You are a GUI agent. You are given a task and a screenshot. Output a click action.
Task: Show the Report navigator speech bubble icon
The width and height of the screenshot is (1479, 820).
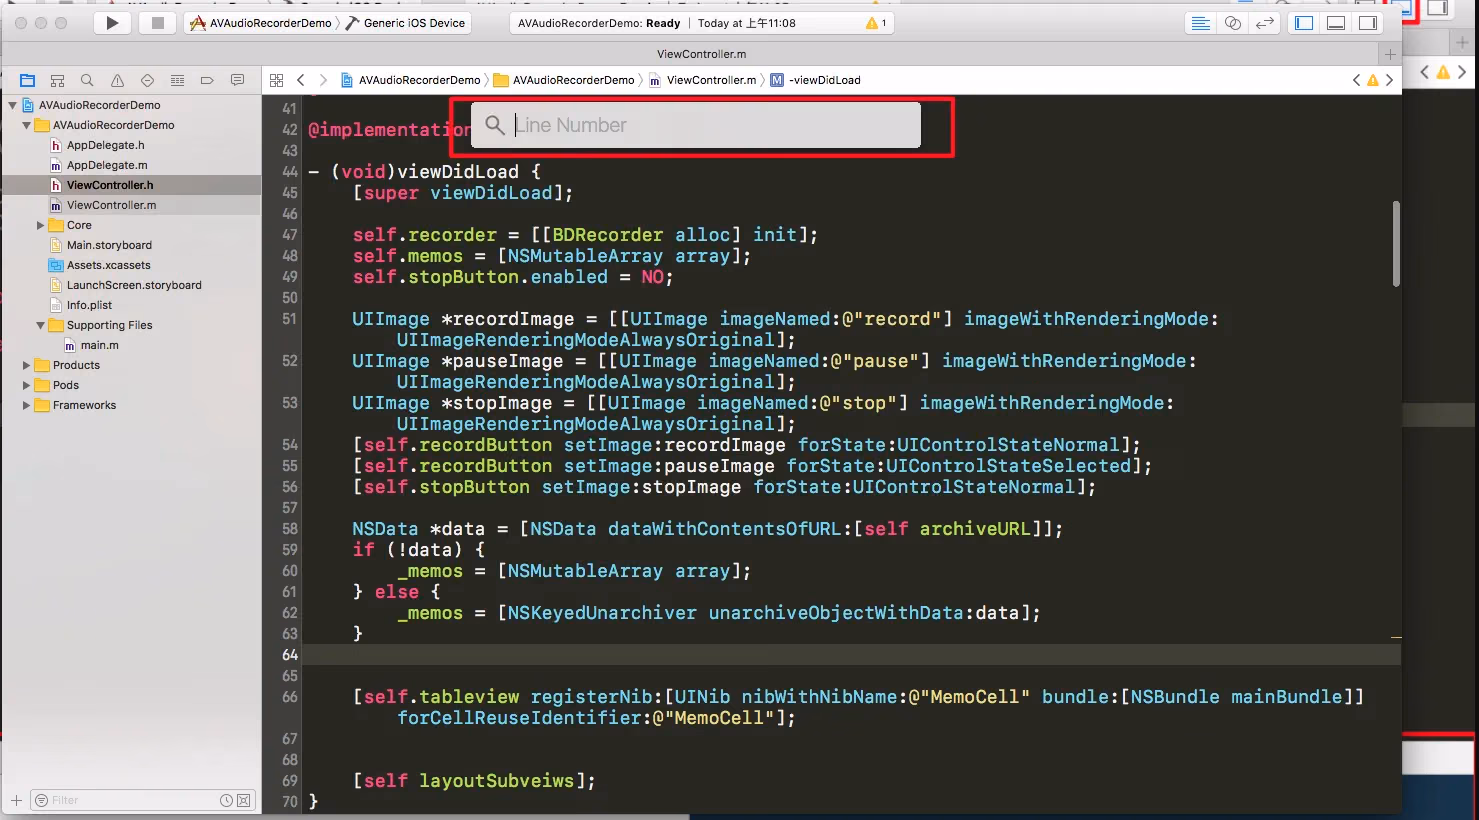click(x=237, y=81)
